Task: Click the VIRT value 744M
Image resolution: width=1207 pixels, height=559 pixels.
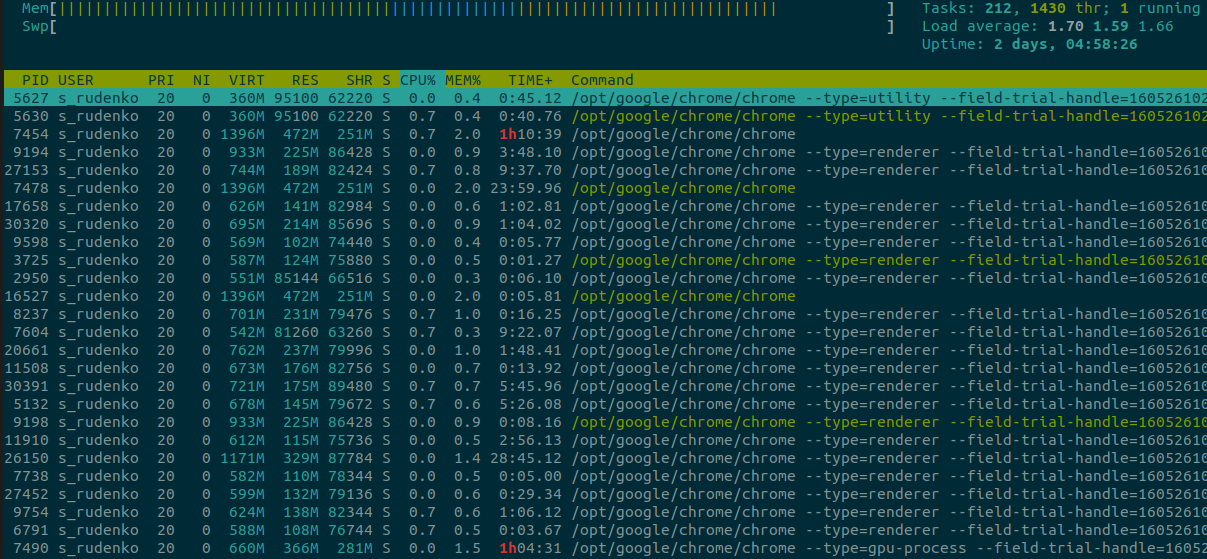Action: tap(247, 170)
